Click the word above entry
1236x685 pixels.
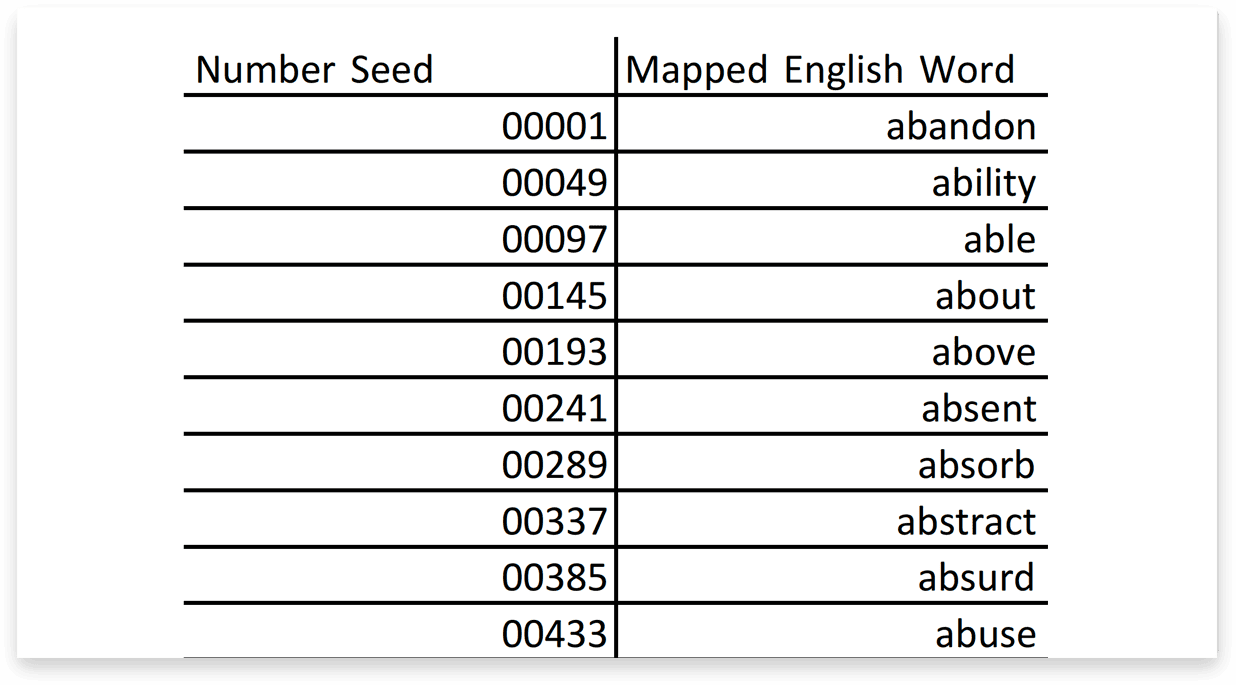pos(832,350)
